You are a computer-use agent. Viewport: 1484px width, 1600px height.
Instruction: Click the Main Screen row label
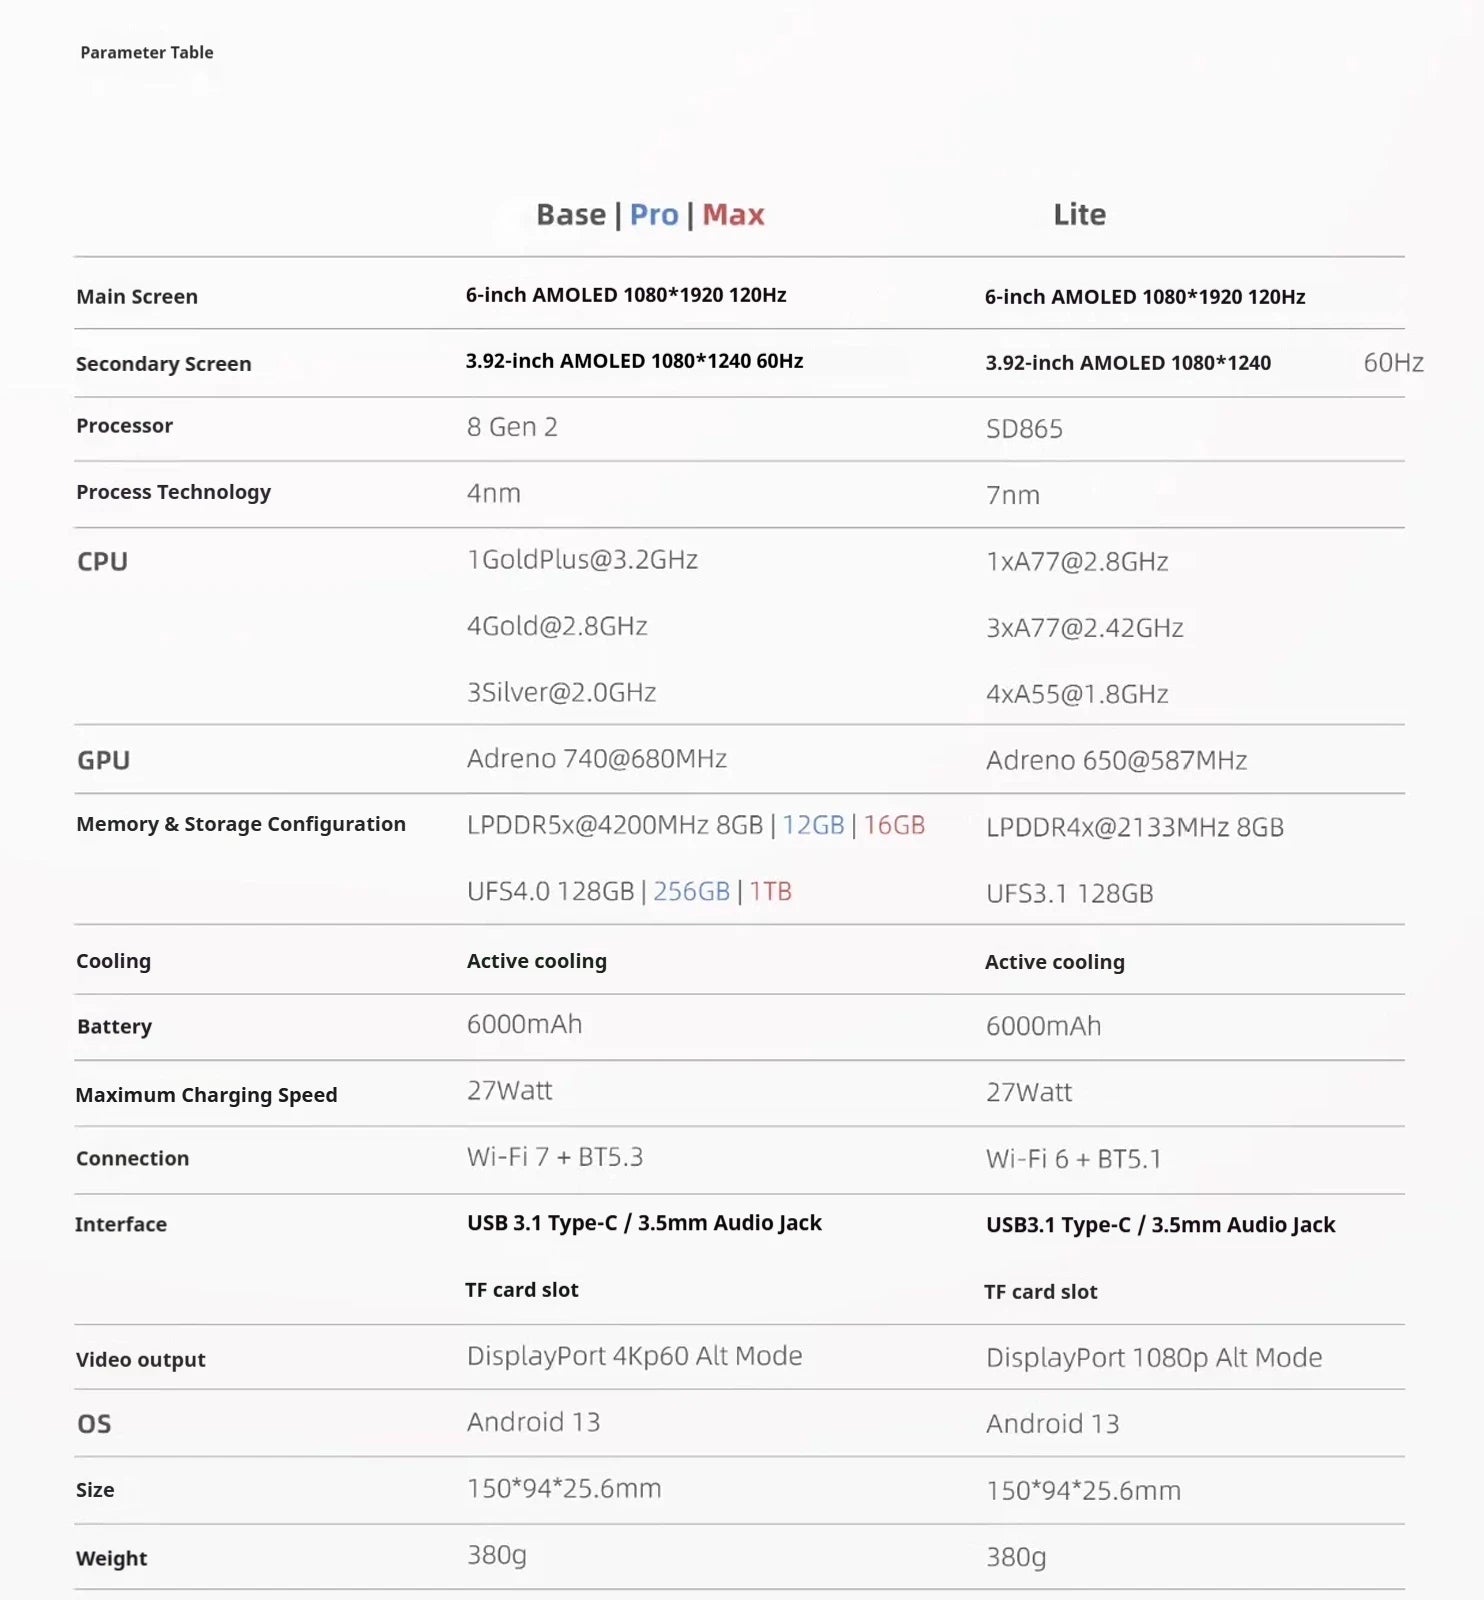click(137, 297)
